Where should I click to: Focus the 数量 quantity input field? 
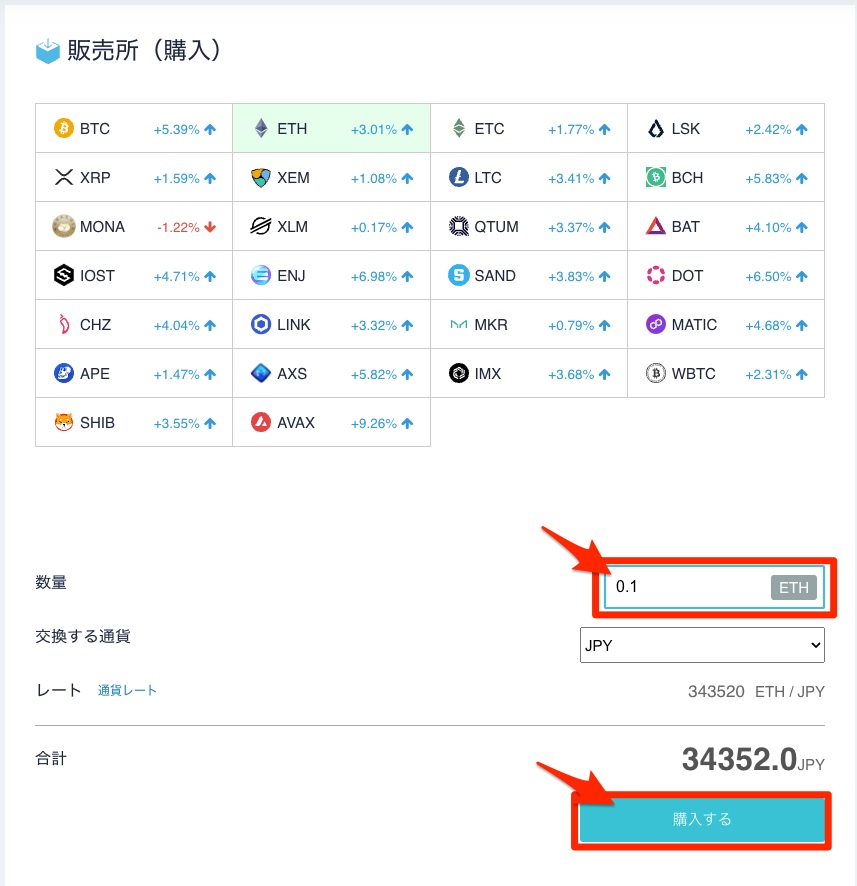click(x=714, y=587)
